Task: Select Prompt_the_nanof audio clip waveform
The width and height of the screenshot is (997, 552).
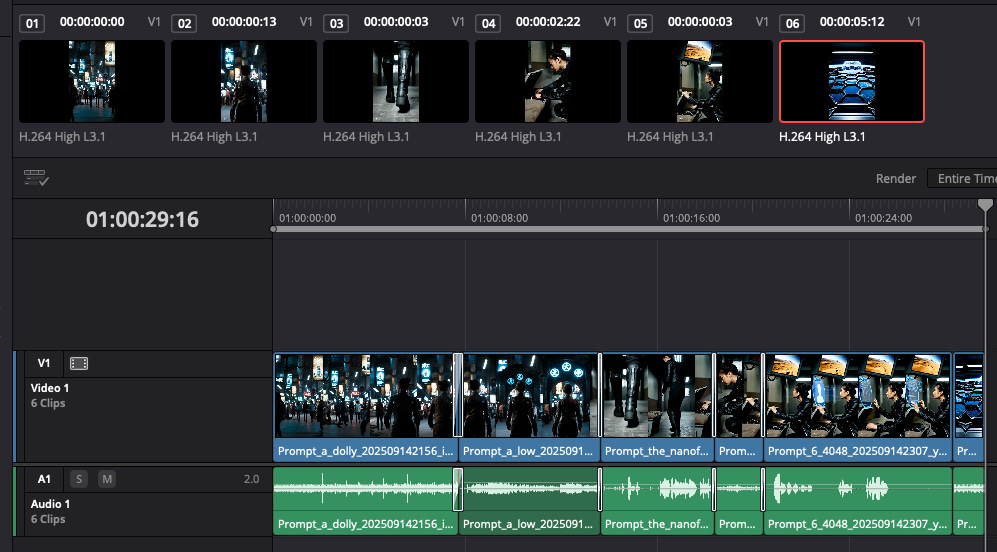Action: (x=657, y=489)
